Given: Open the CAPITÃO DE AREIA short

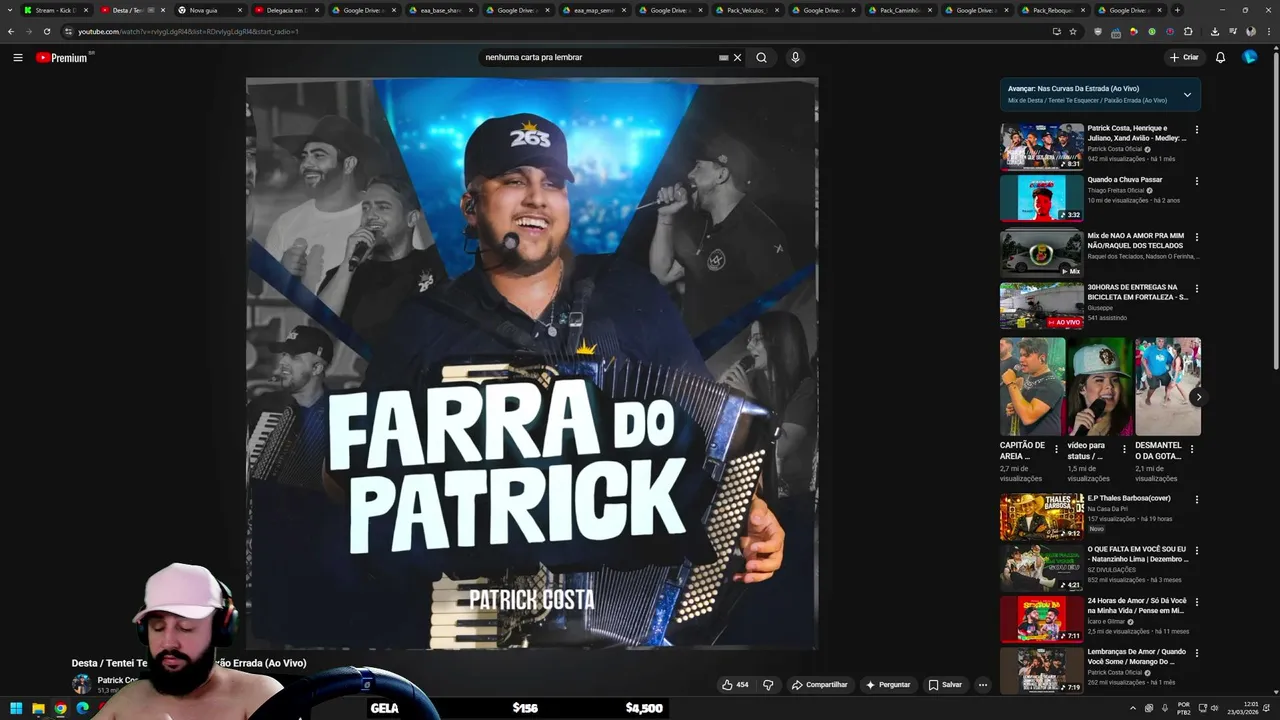Looking at the screenshot, I should click(1033, 386).
